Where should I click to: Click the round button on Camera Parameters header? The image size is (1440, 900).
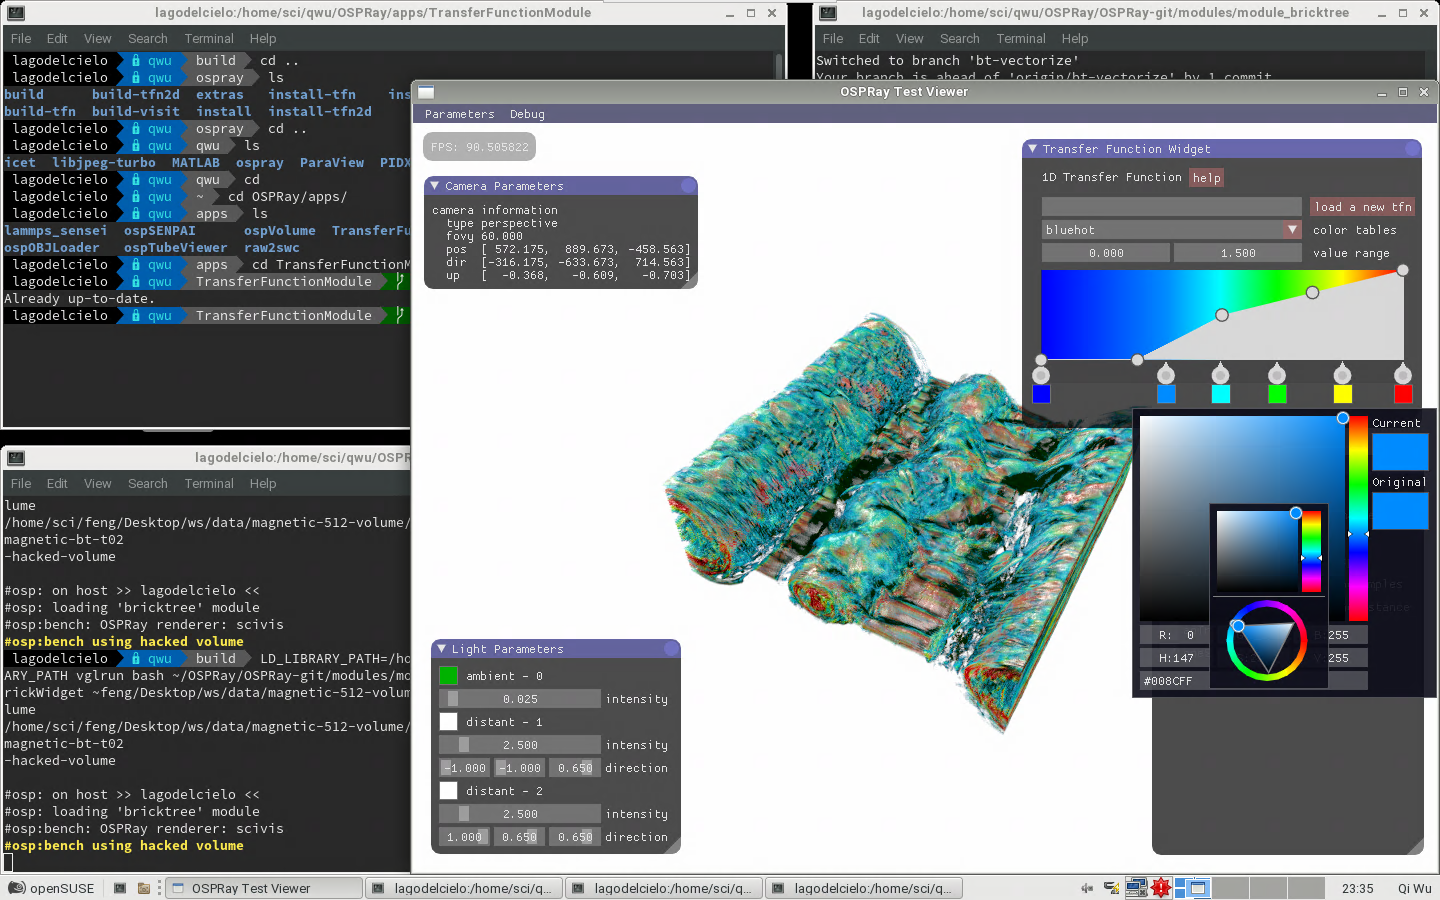pyautogui.click(x=689, y=186)
